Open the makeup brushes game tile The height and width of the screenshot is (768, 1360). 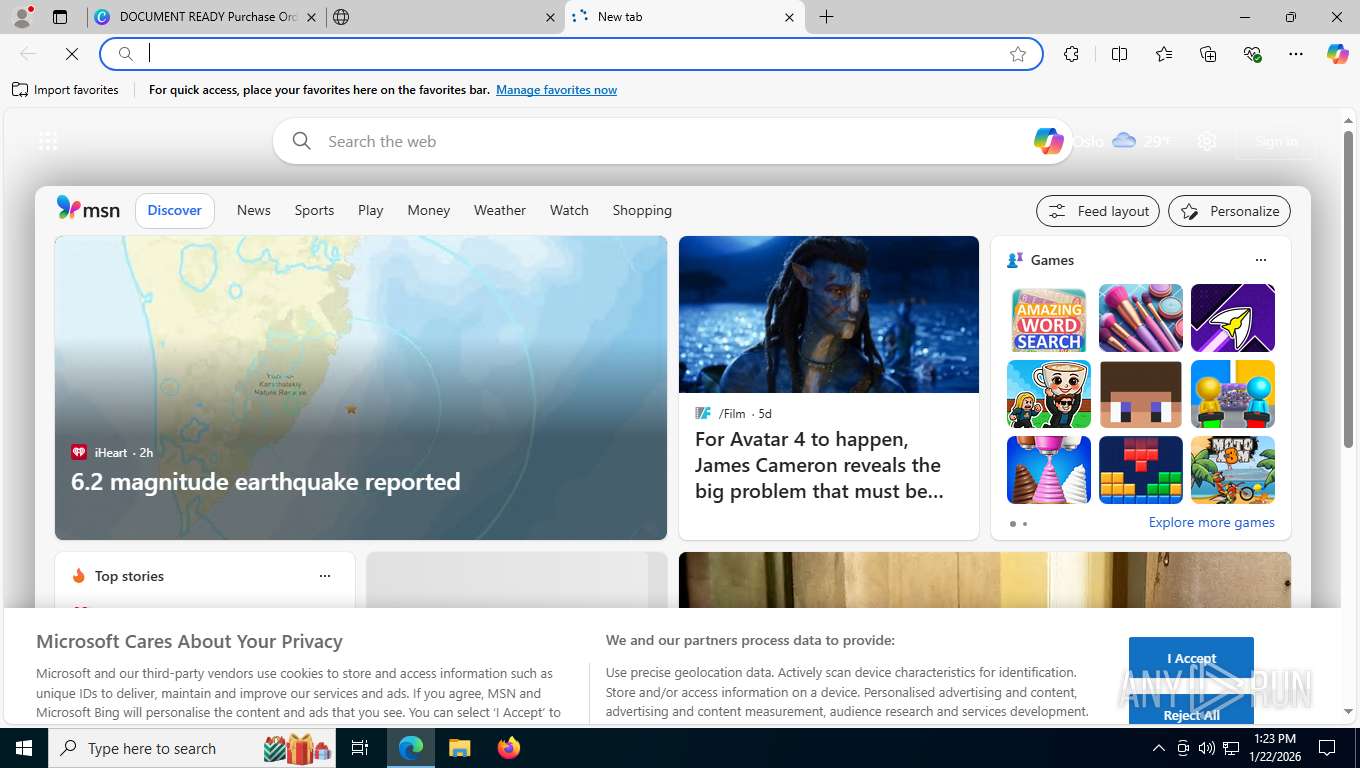pos(1141,318)
